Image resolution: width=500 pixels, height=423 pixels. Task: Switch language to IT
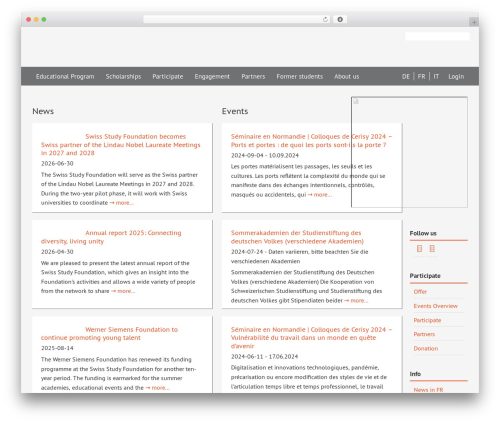pos(436,77)
